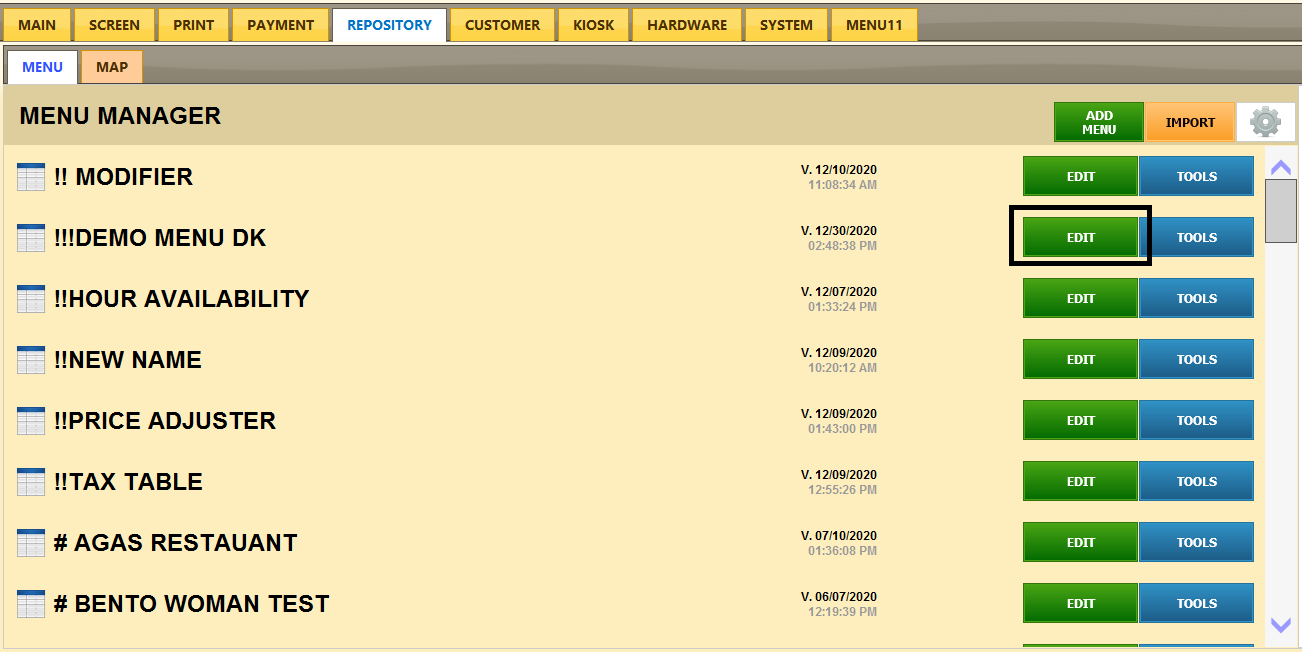
Task: Edit the !!PRICE ADJUSTER menu
Action: [x=1080, y=420]
